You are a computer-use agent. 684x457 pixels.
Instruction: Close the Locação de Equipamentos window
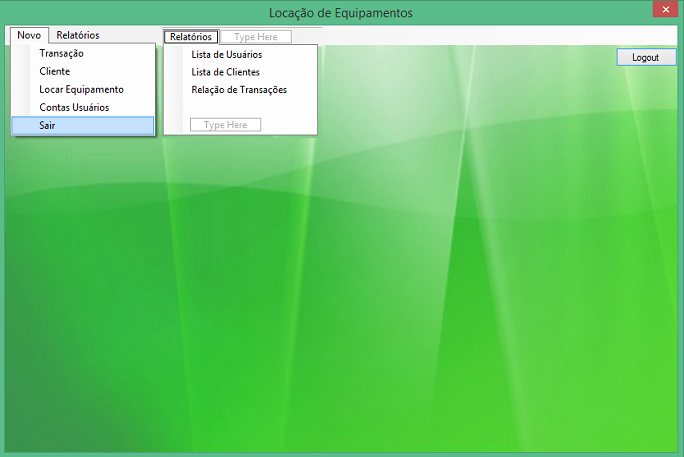[666, 9]
